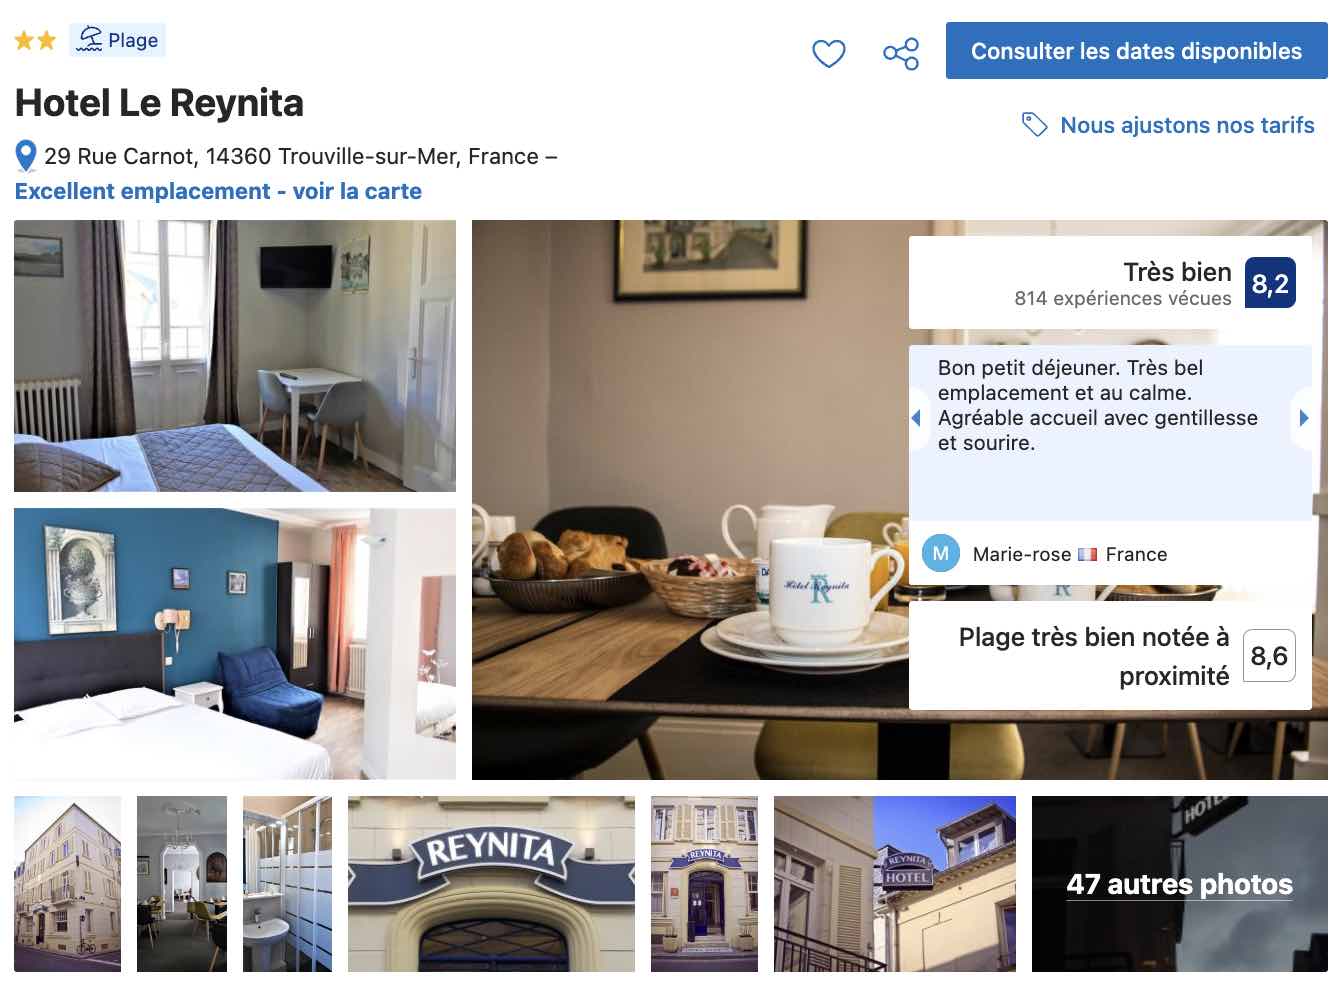Image resolution: width=1340 pixels, height=986 pixels.
Task: Open the blue wall bedroom photo
Action: (x=235, y=644)
